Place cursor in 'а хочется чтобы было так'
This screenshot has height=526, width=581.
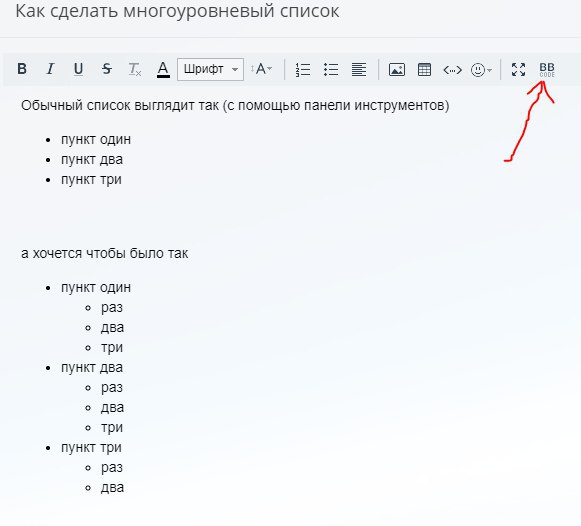point(105,253)
